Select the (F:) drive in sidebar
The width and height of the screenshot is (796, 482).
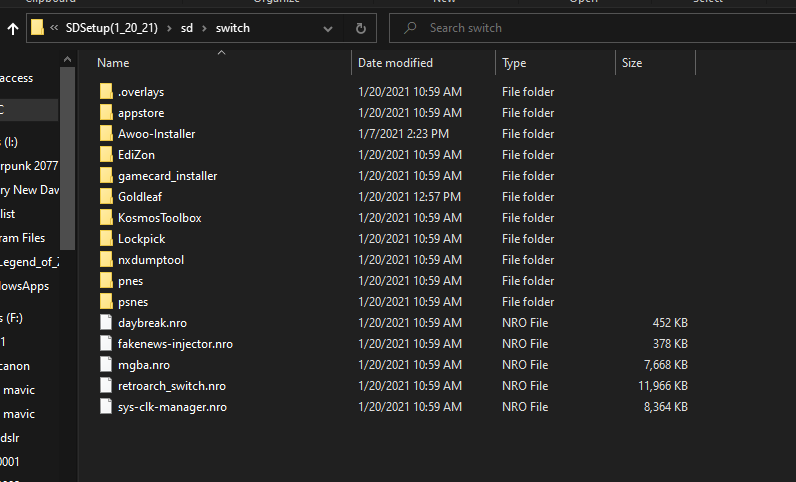click(12, 318)
